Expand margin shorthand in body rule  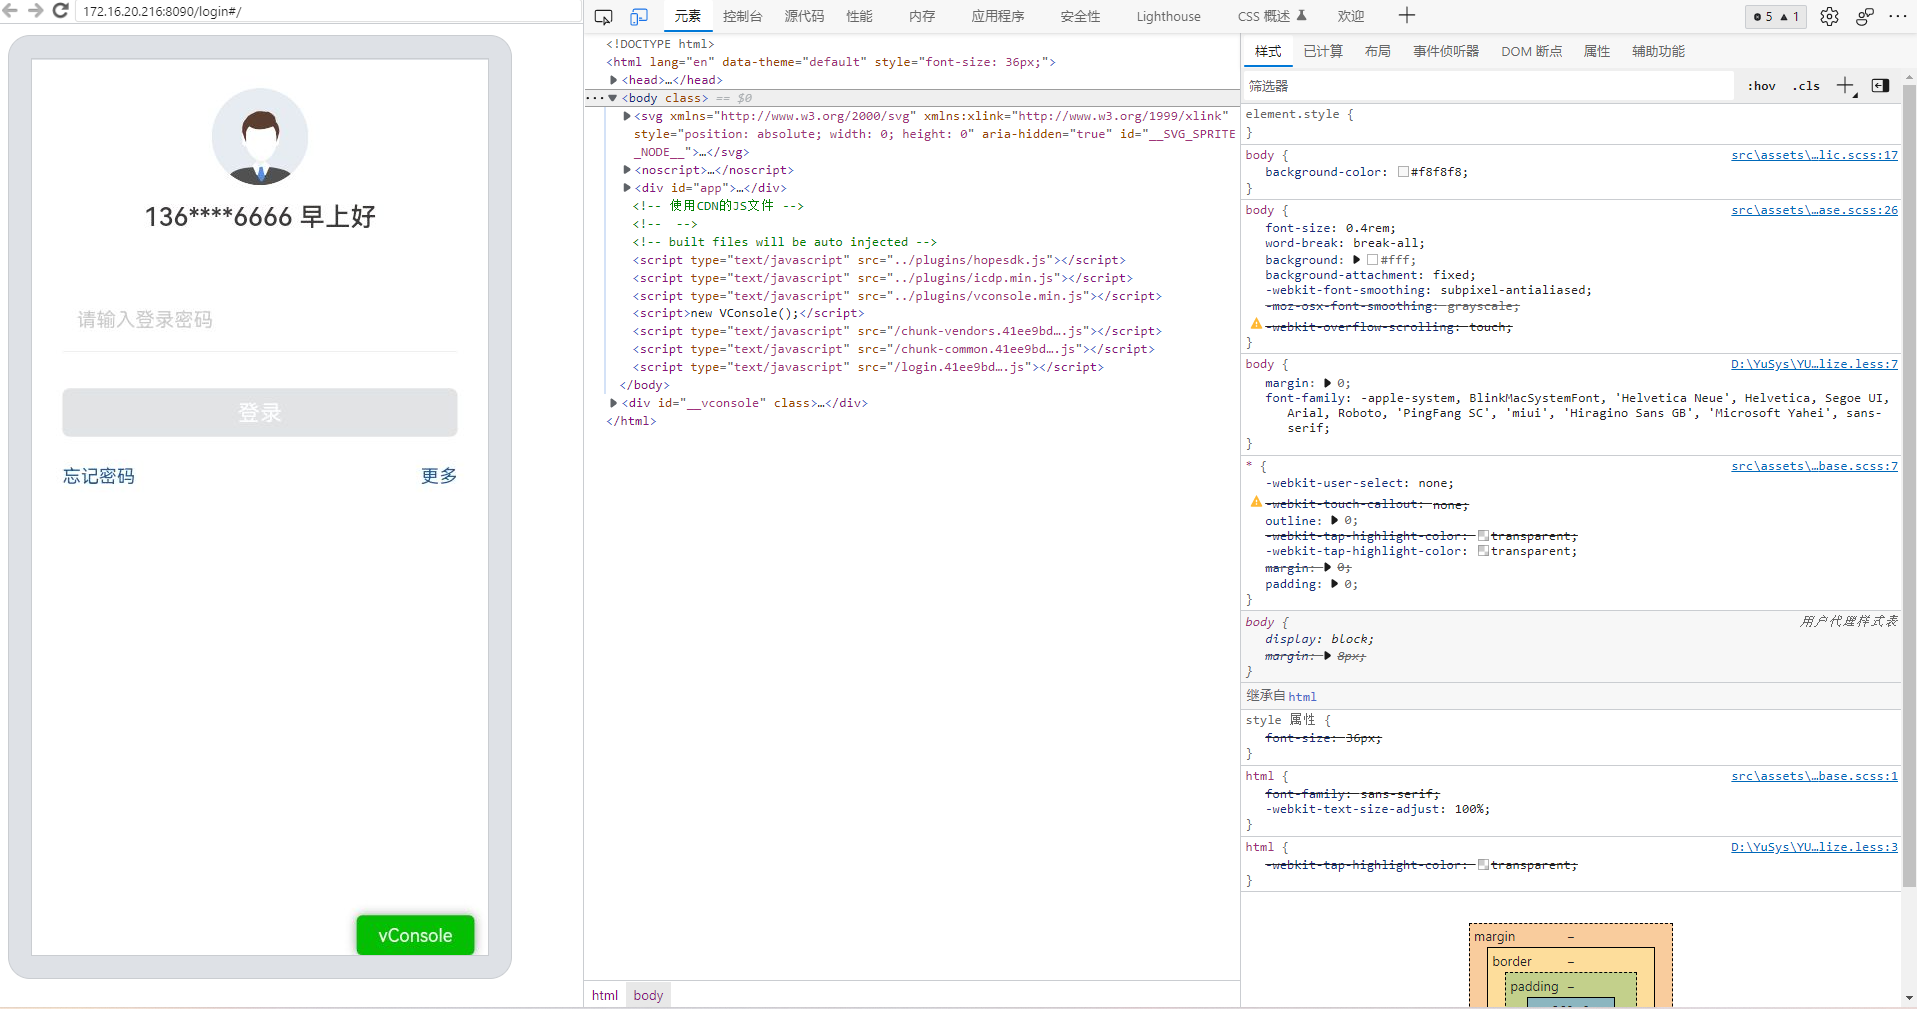click(x=1327, y=383)
